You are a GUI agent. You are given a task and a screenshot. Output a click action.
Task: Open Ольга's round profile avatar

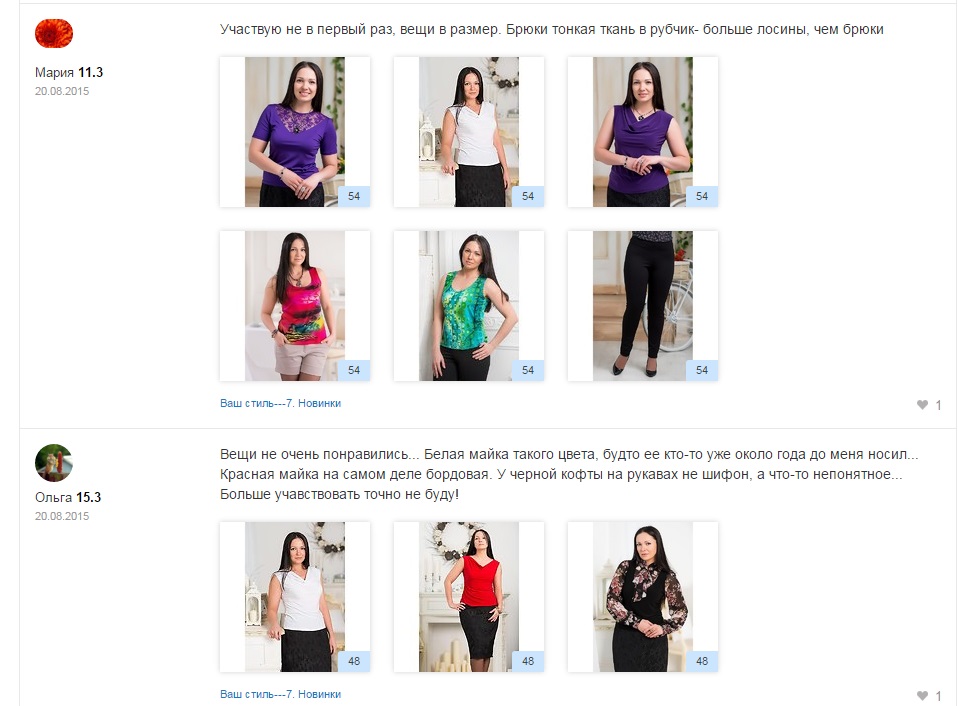click(x=54, y=462)
